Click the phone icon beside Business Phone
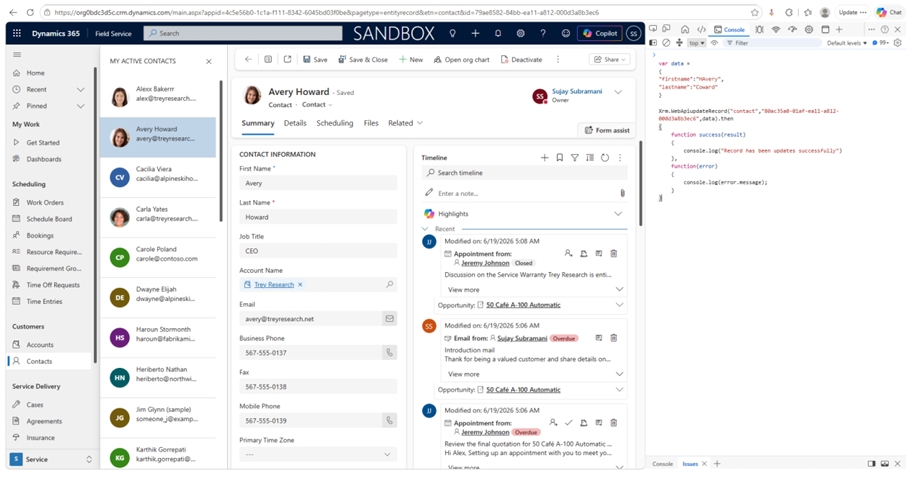The width and height of the screenshot is (922, 499). 389,353
